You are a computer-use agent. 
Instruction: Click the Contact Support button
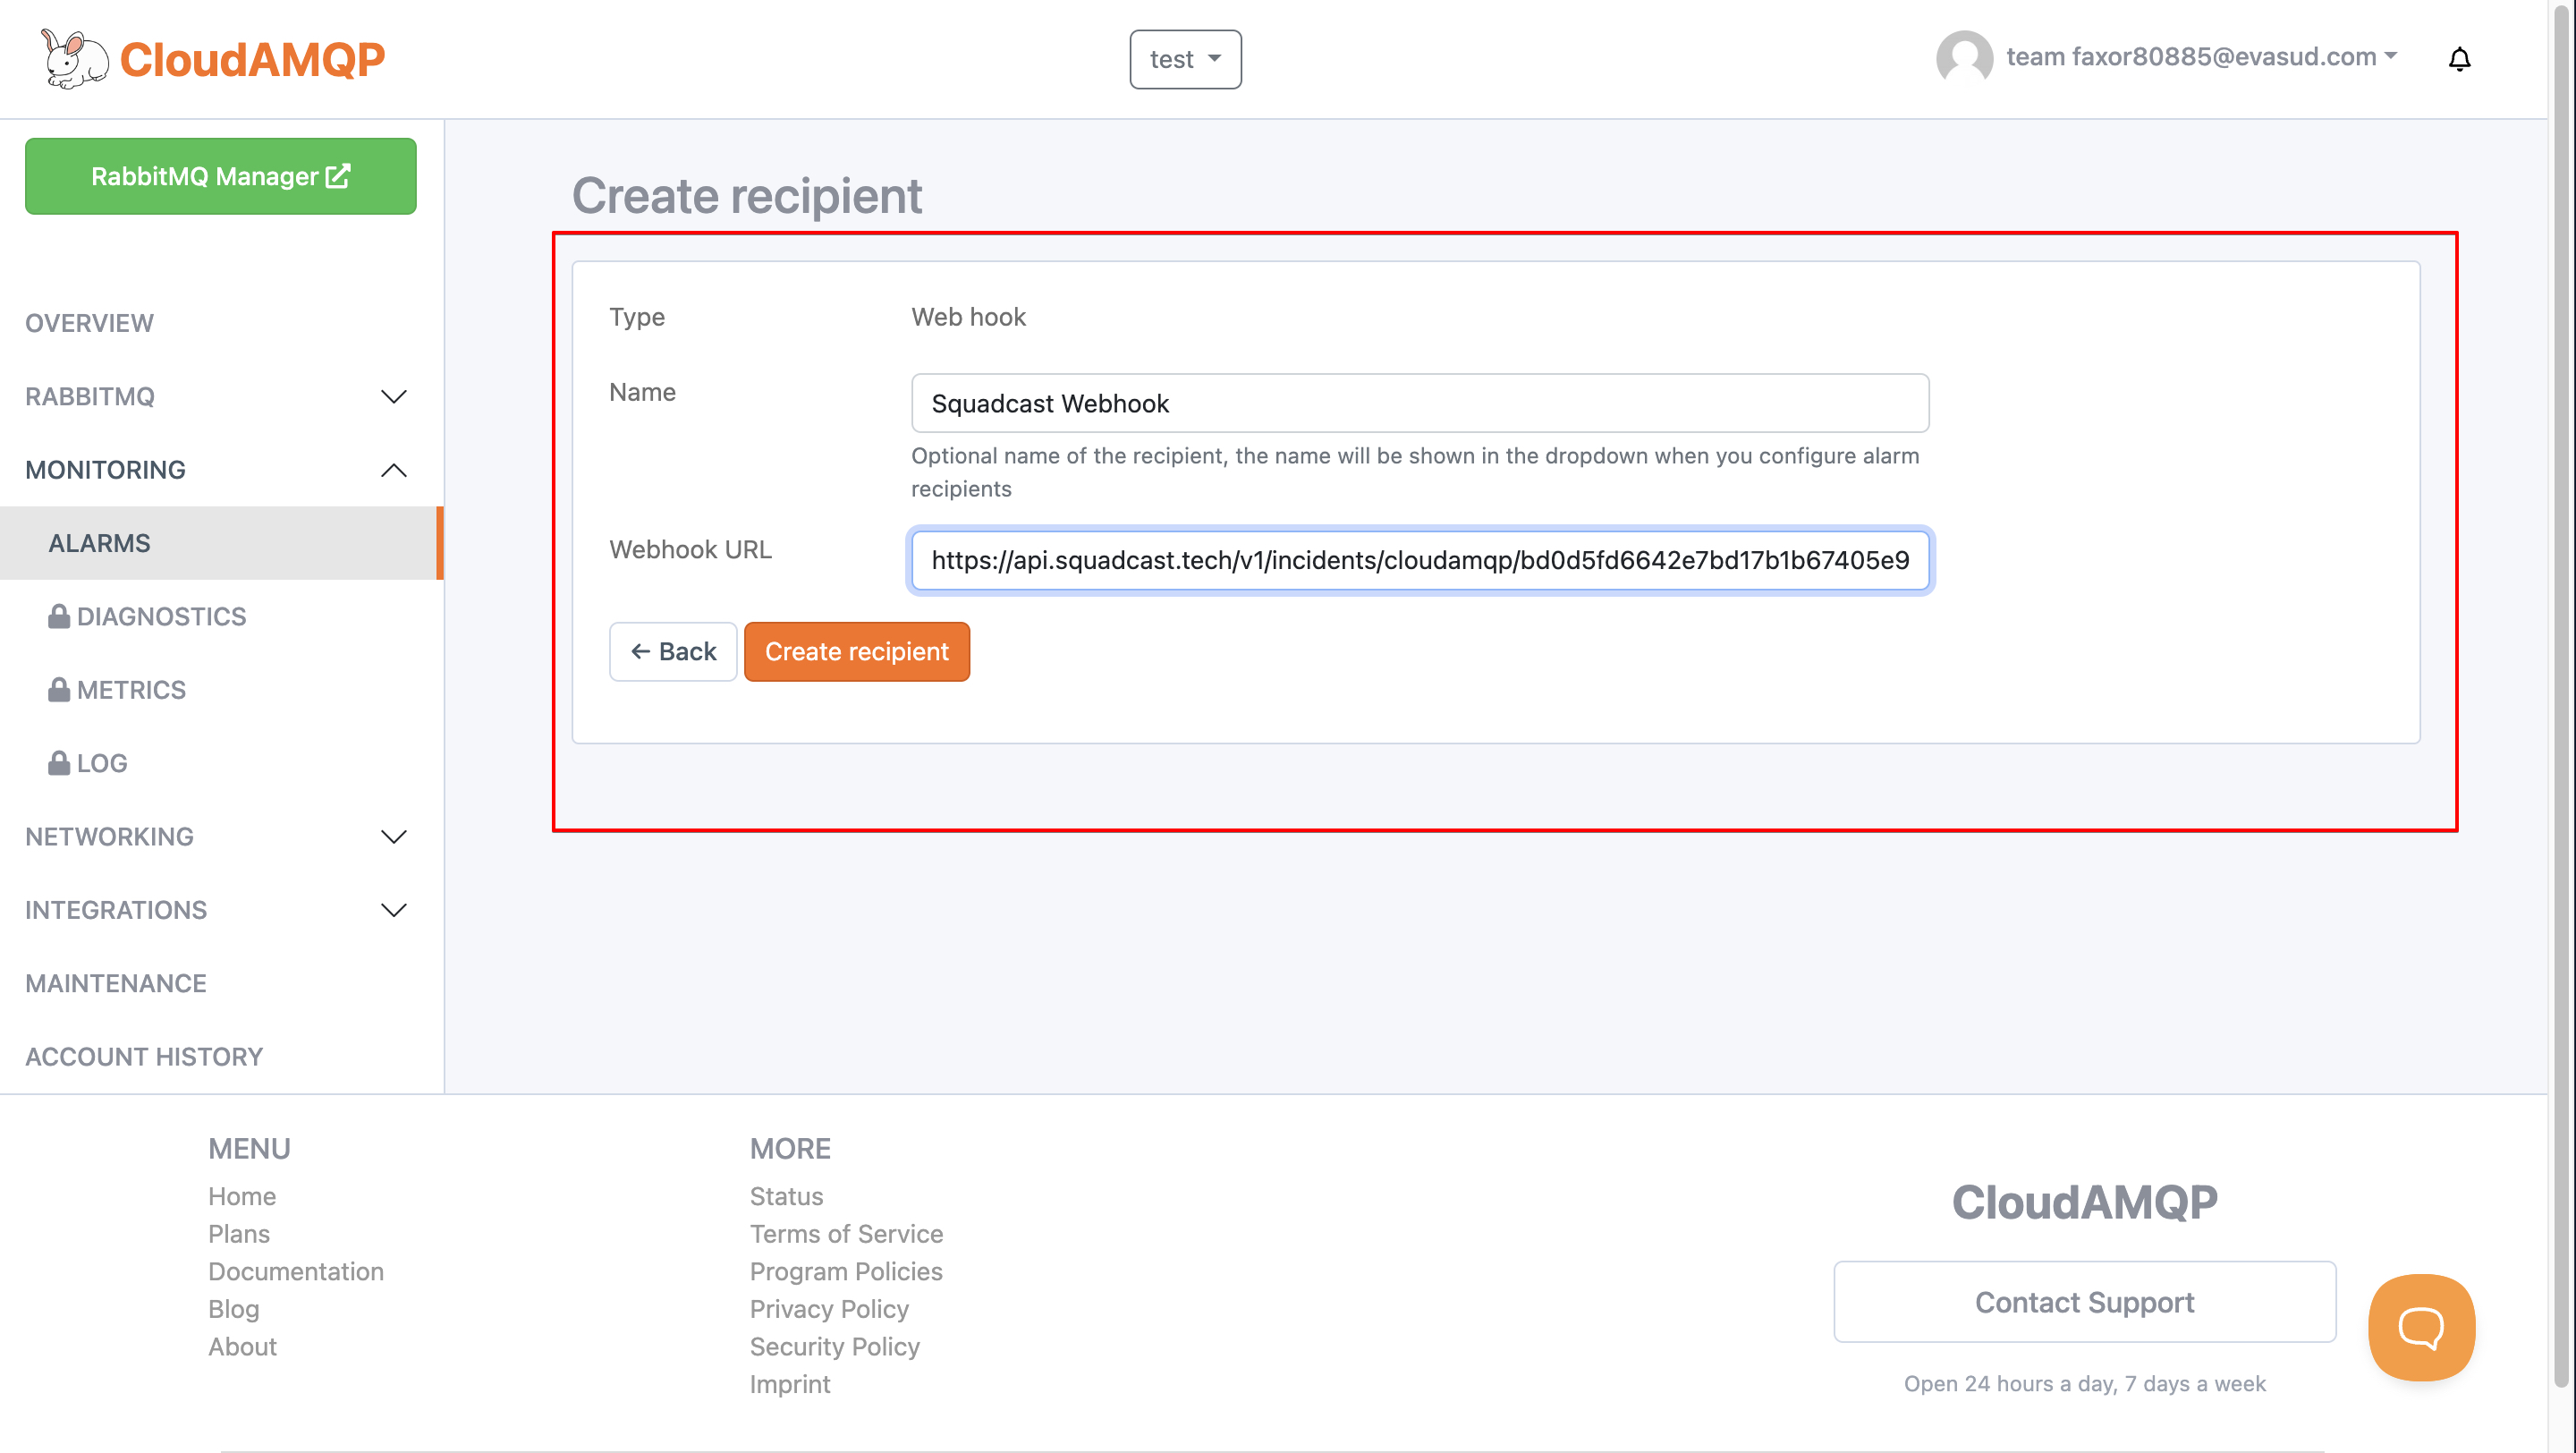click(2084, 1302)
